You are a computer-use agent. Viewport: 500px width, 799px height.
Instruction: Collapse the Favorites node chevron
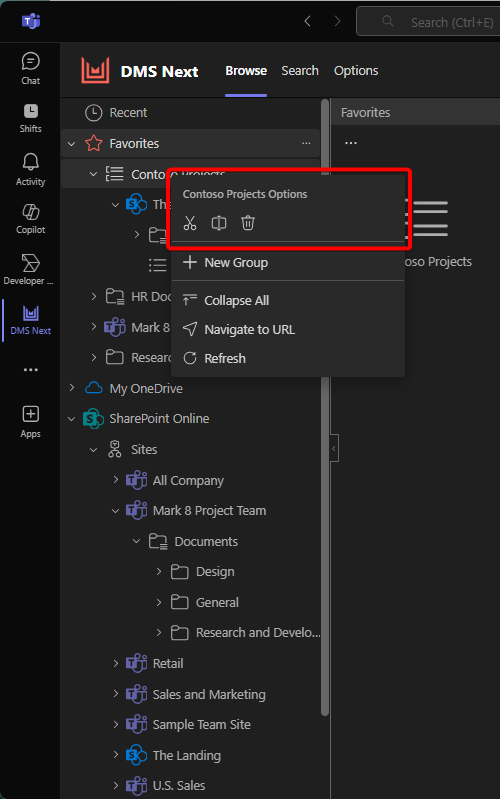tap(72, 144)
